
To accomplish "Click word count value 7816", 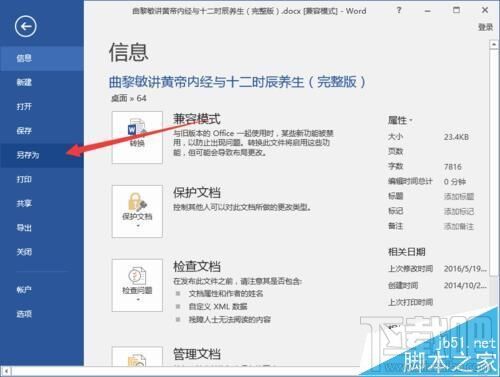I will [453, 167].
